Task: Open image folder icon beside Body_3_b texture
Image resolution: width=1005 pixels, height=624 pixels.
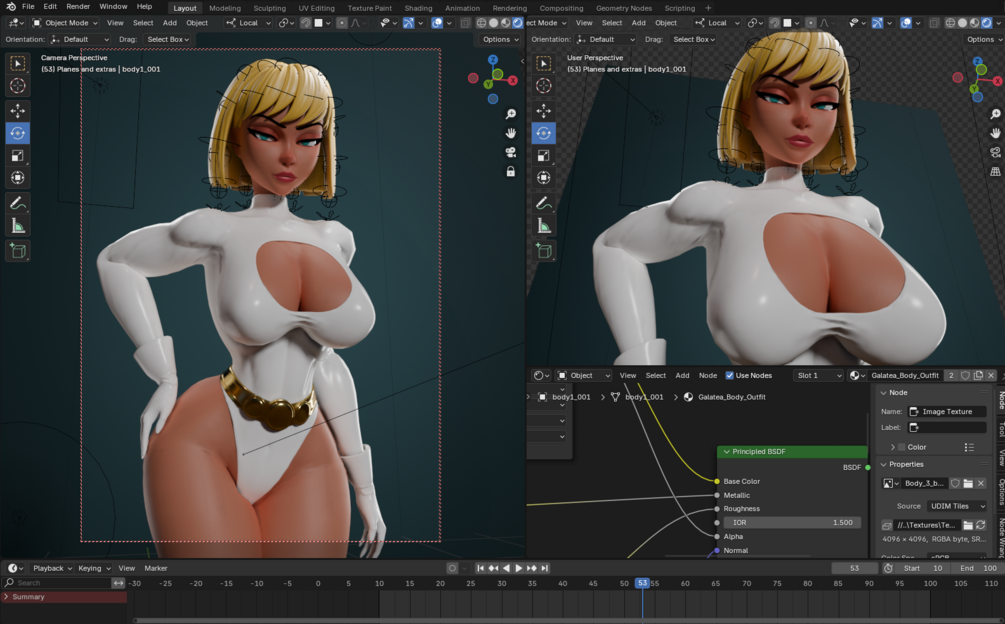Action: click(968, 484)
